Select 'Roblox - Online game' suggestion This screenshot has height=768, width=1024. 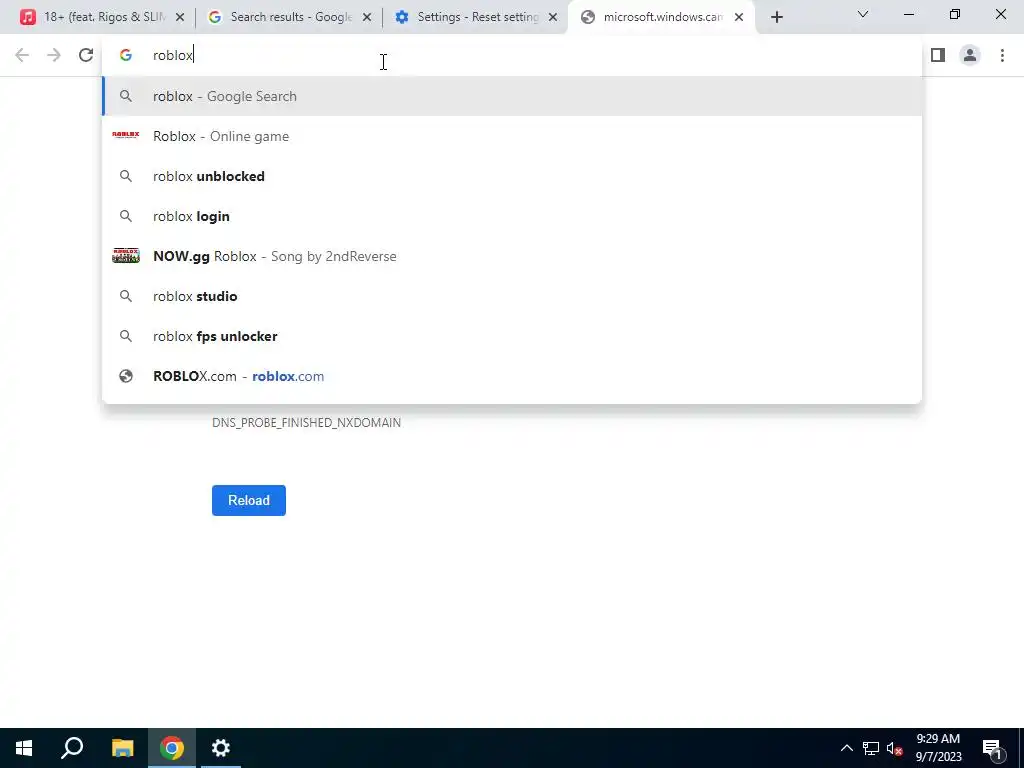coord(512,136)
